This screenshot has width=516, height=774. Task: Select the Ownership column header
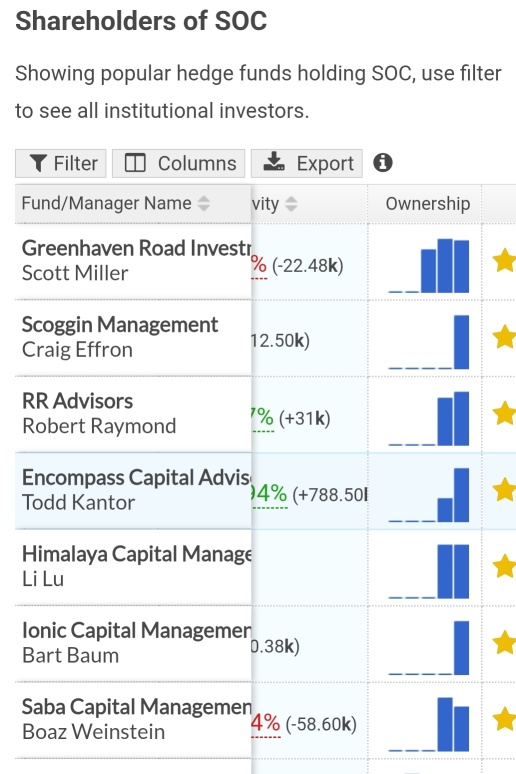tap(428, 204)
